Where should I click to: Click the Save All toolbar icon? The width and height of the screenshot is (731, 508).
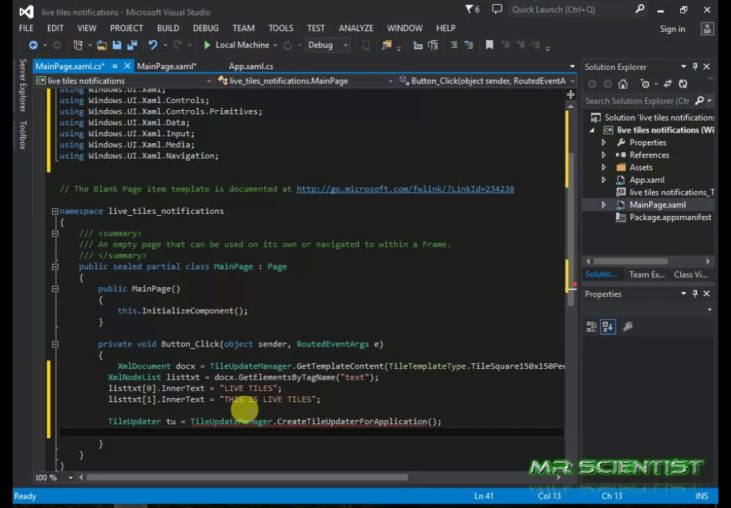[131, 45]
